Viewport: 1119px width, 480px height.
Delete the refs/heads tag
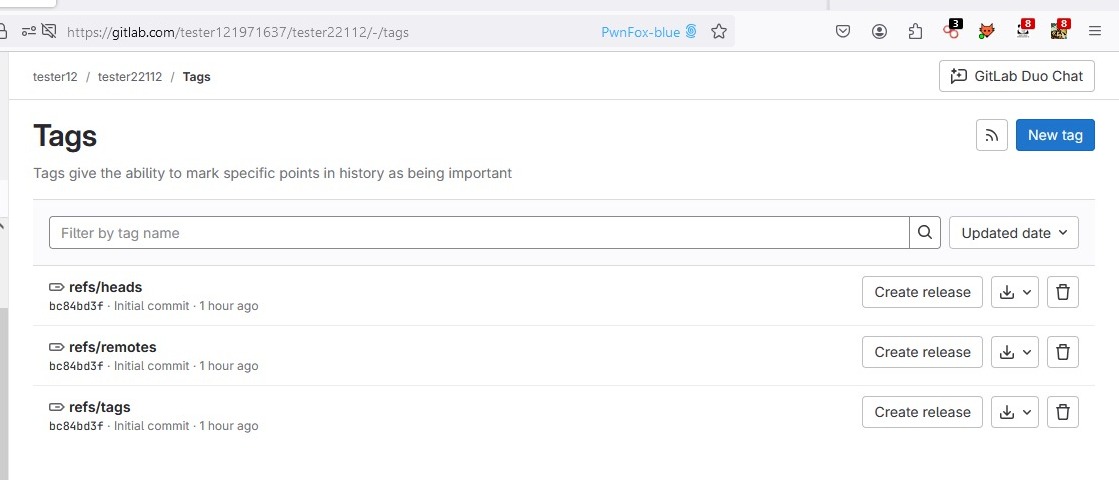(1063, 292)
